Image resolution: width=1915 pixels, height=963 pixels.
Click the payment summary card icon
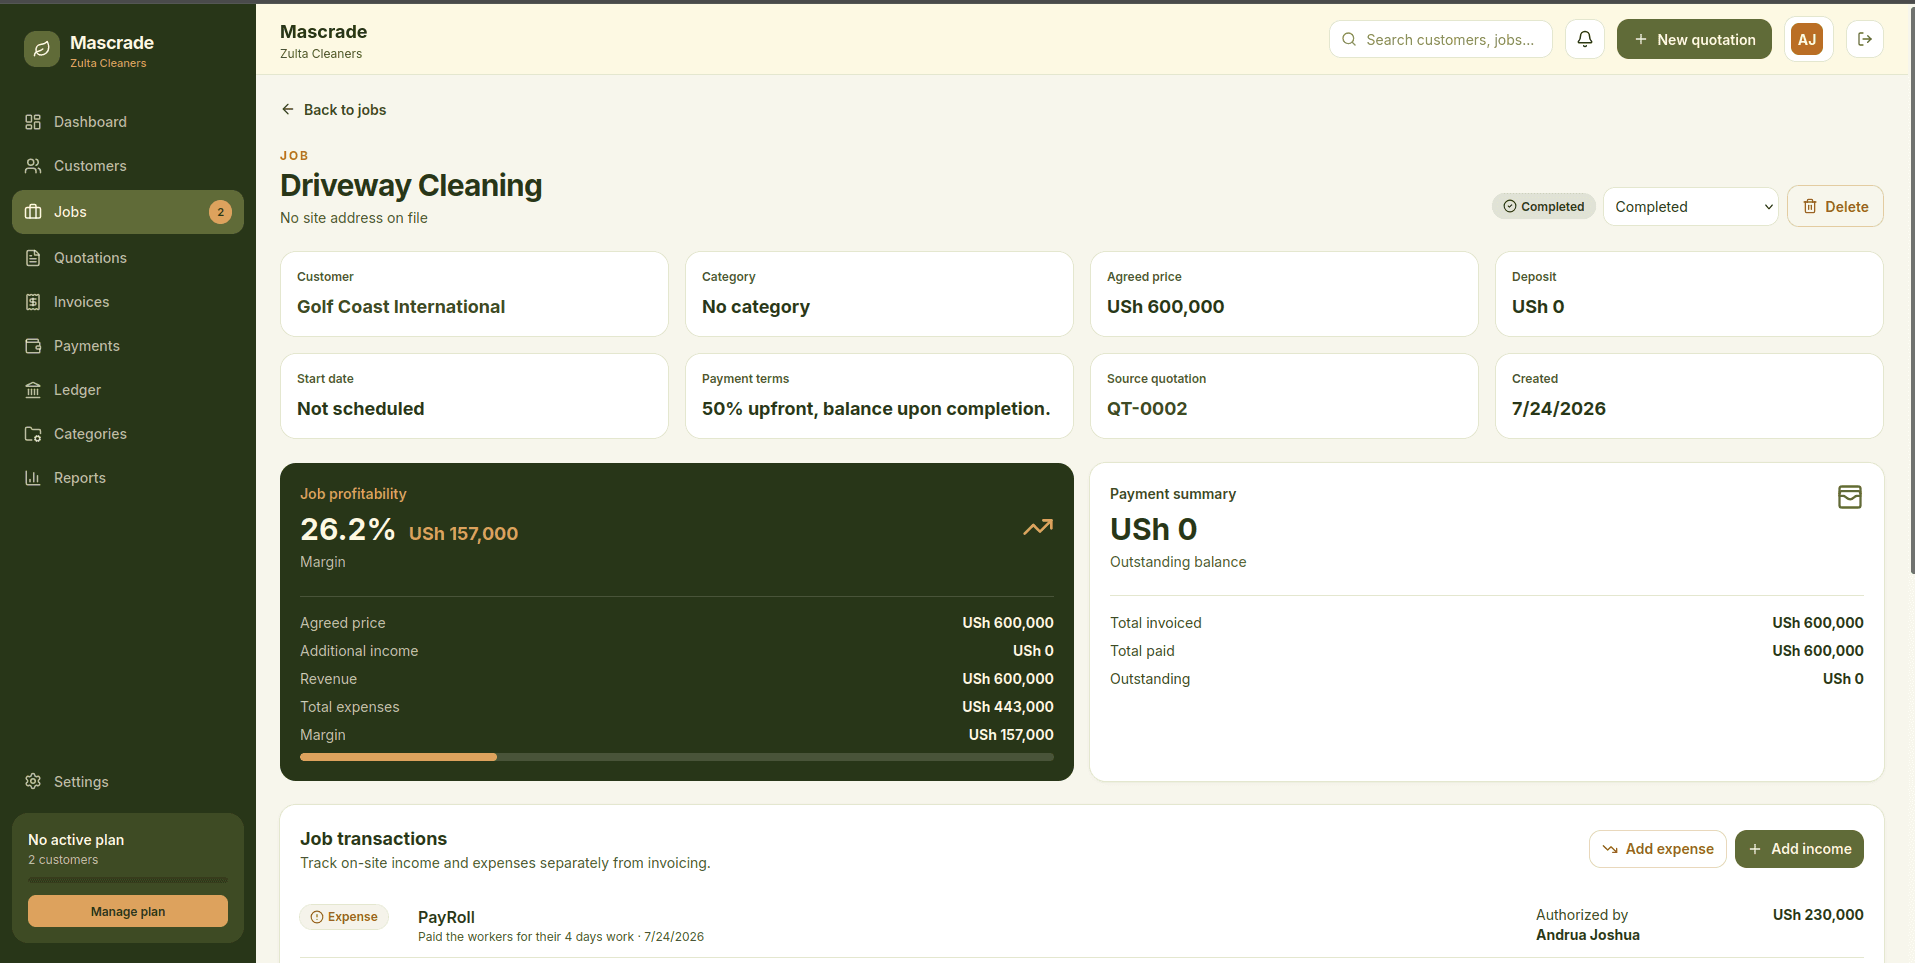pos(1850,497)
